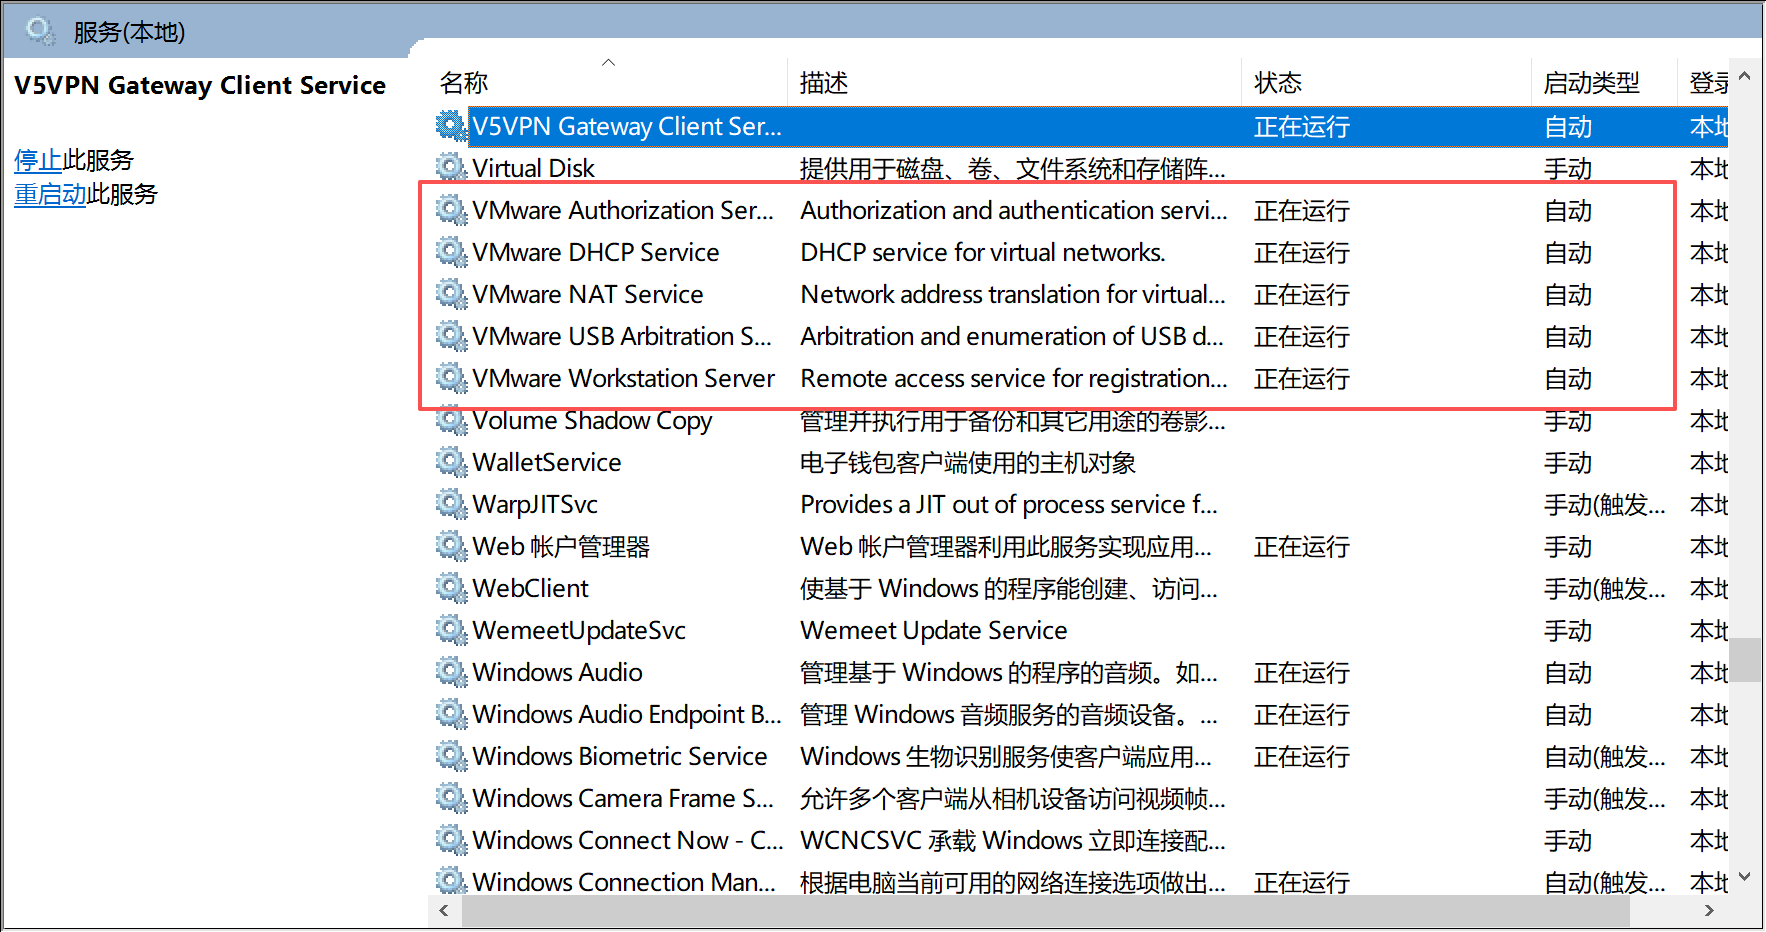Viewport: 1766px width, 932px height.
Task: Click 'DHCP service for virtual networks.' description
Action: coord(983,252)
